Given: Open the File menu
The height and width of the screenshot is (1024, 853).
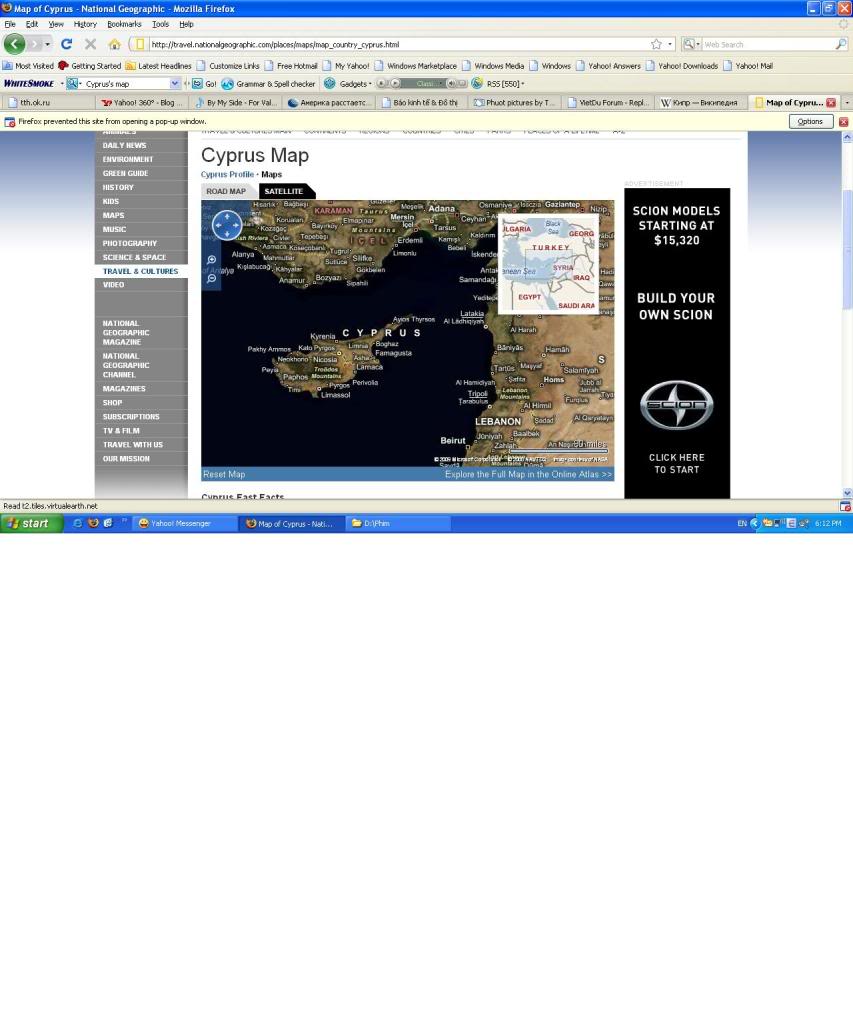Looking at the screenshot, I should click(10, 24).
